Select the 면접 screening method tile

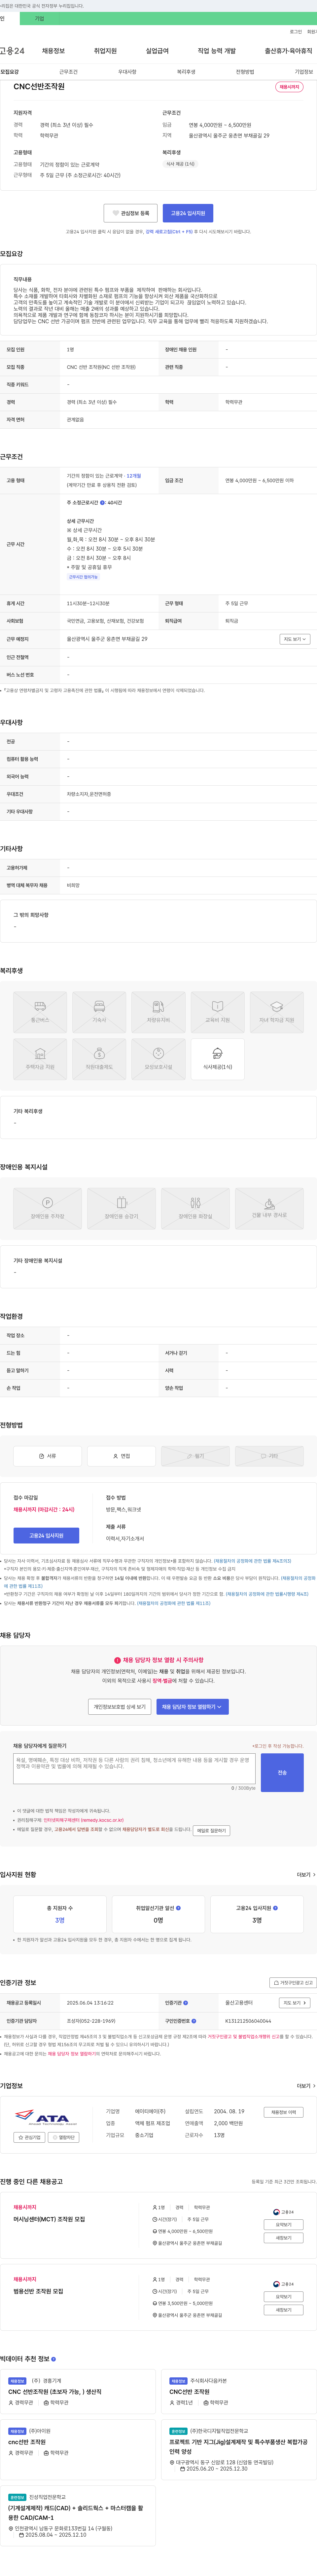pos(121,1456)
